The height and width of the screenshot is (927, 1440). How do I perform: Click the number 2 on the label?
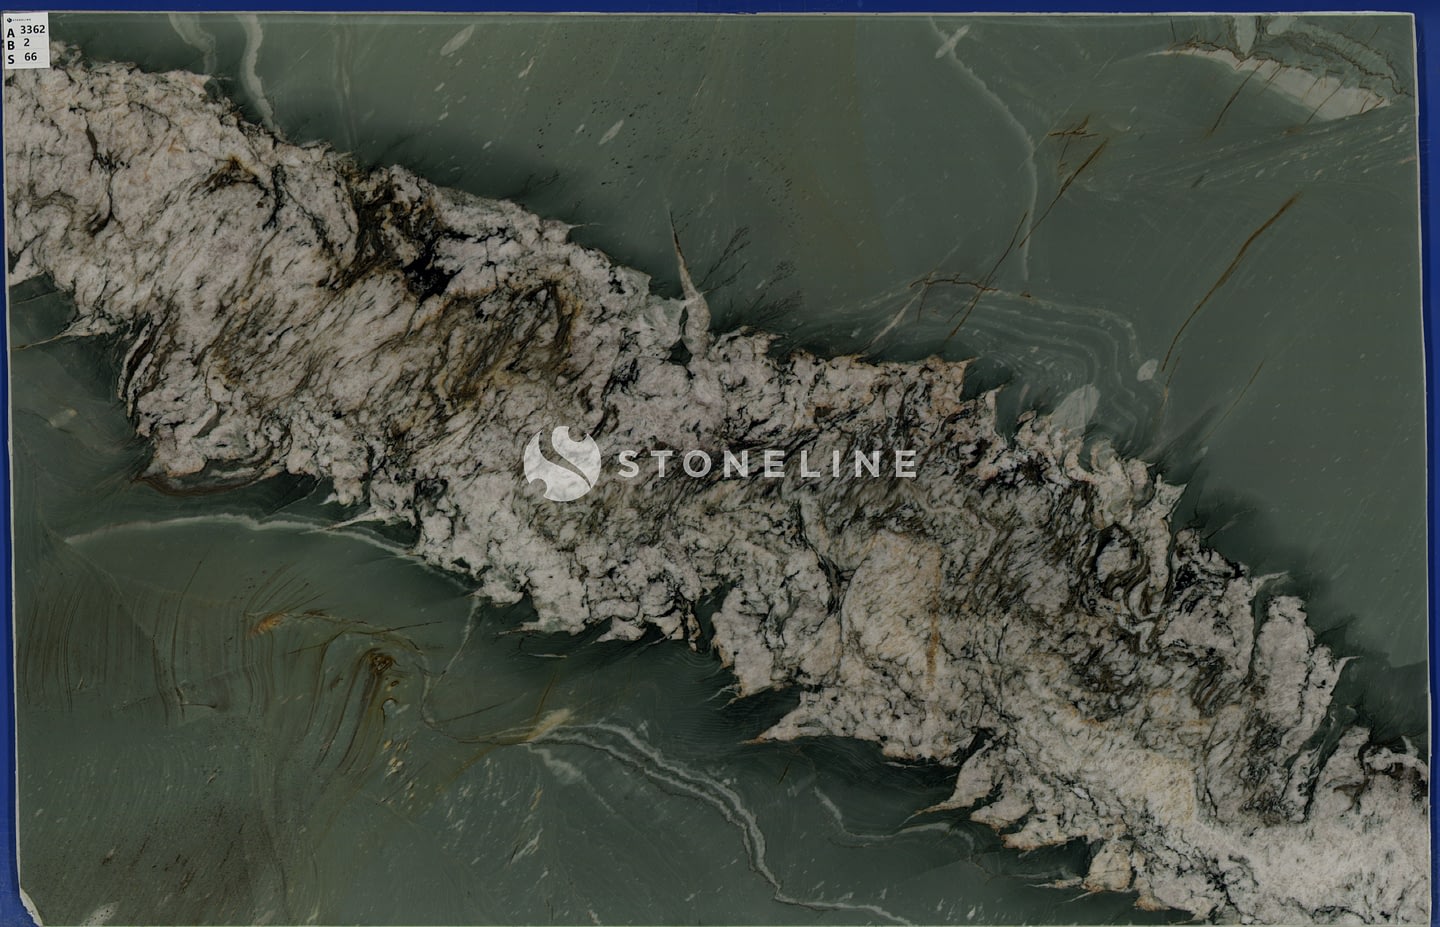click(x=26, y=44)
